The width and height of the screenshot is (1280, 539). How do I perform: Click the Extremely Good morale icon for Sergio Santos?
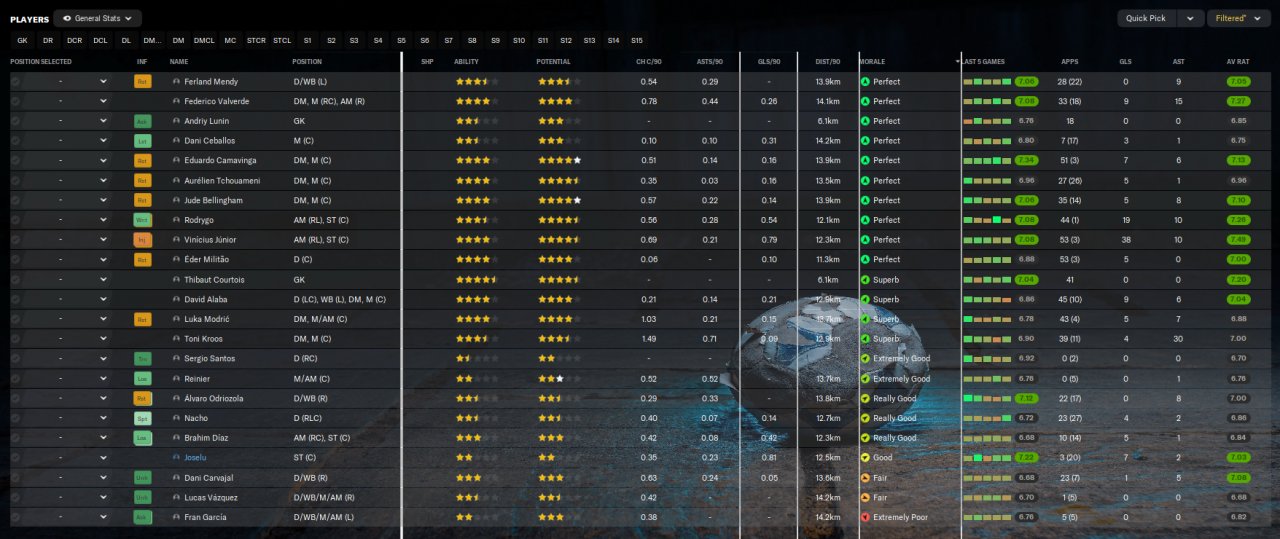coord(865,358)
